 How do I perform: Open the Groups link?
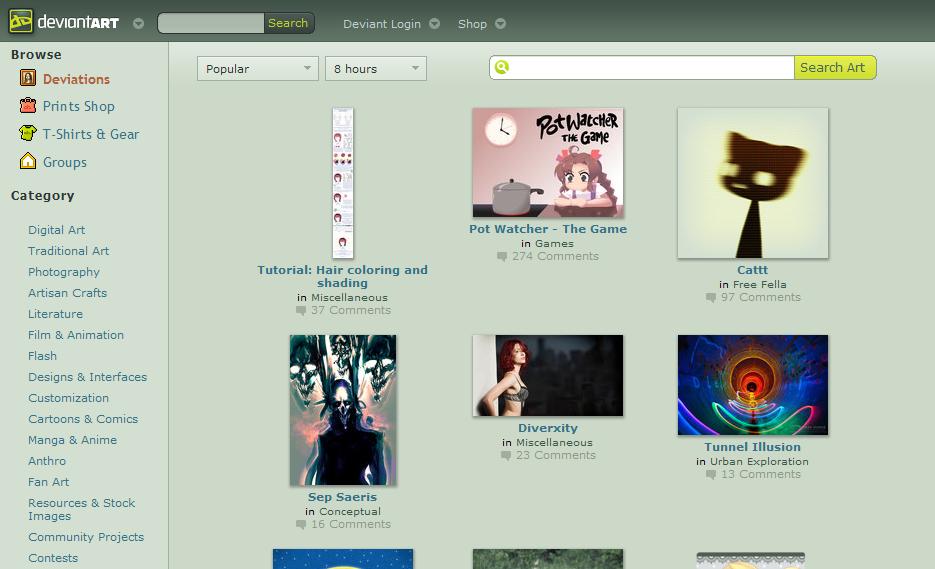pyautogui.click(x=64, y=162)
